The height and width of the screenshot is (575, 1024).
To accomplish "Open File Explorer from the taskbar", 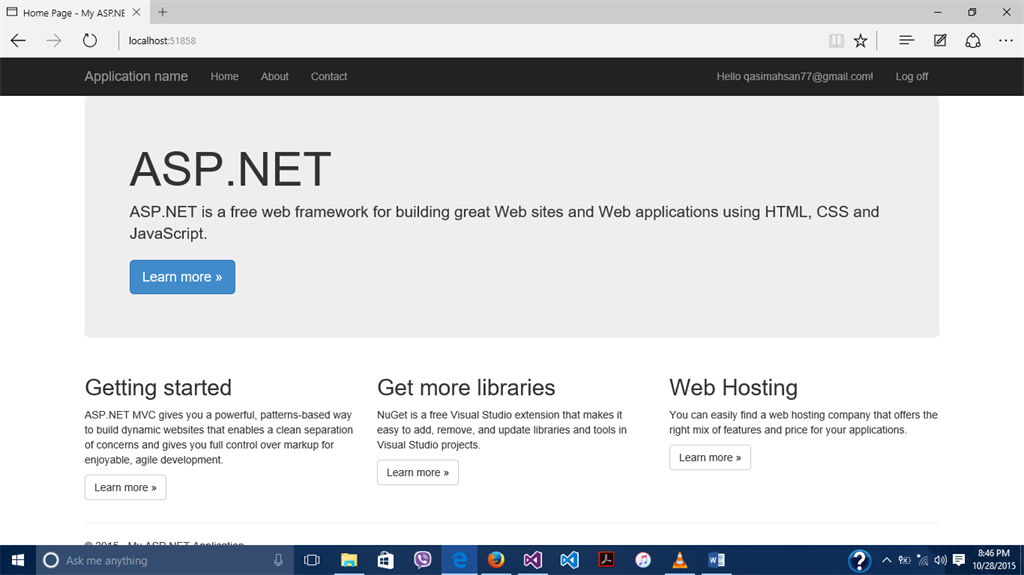I will [x=349, y=560].
